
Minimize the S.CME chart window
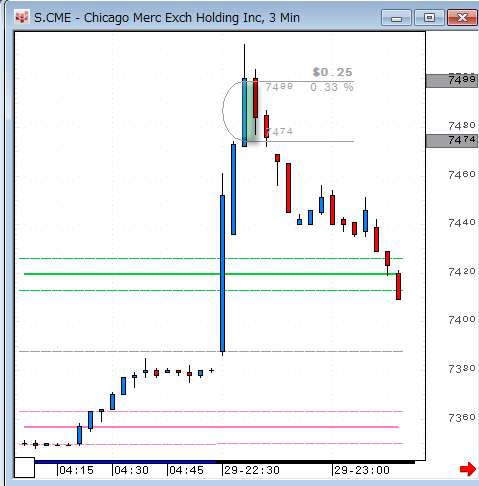click(396, 18)
